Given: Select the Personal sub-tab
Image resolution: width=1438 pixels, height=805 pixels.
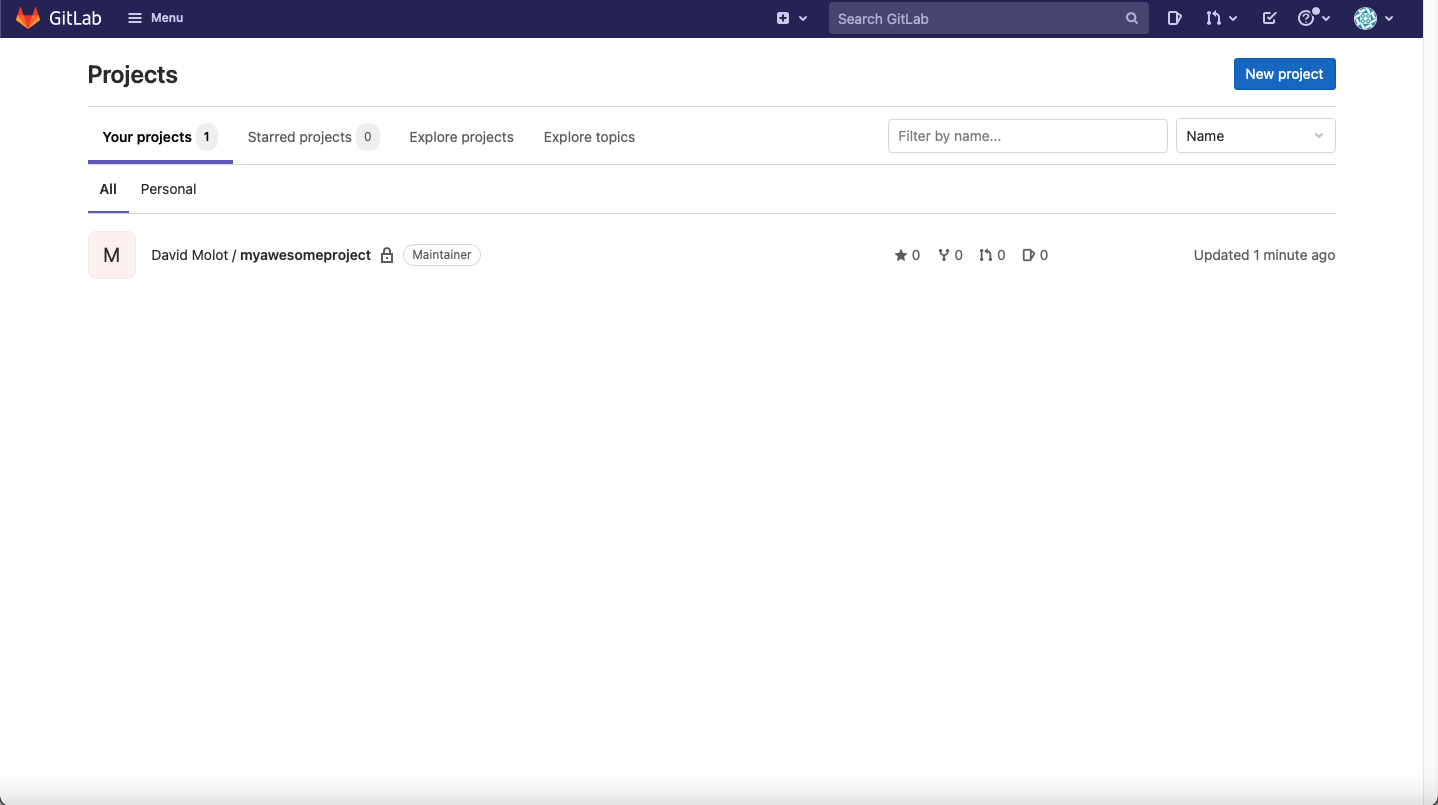Looking at the screenshot, I should point(168,189).
